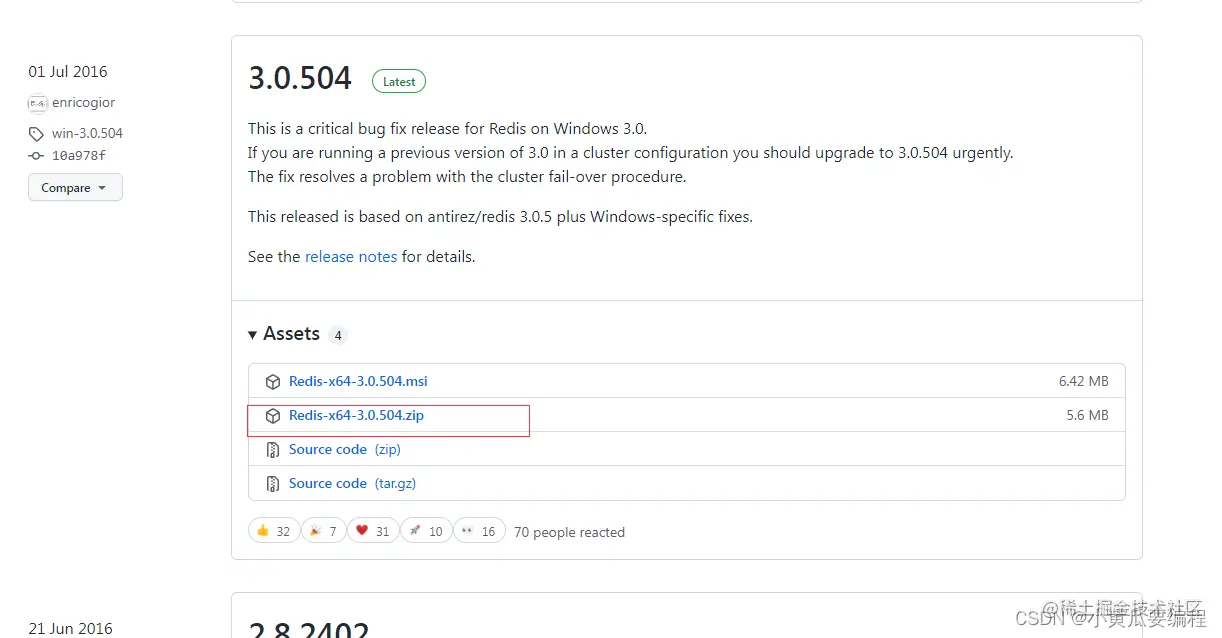Add a hooray party reaction (7)
Viewport: 1222px width, 638px height.
(322, 531)
